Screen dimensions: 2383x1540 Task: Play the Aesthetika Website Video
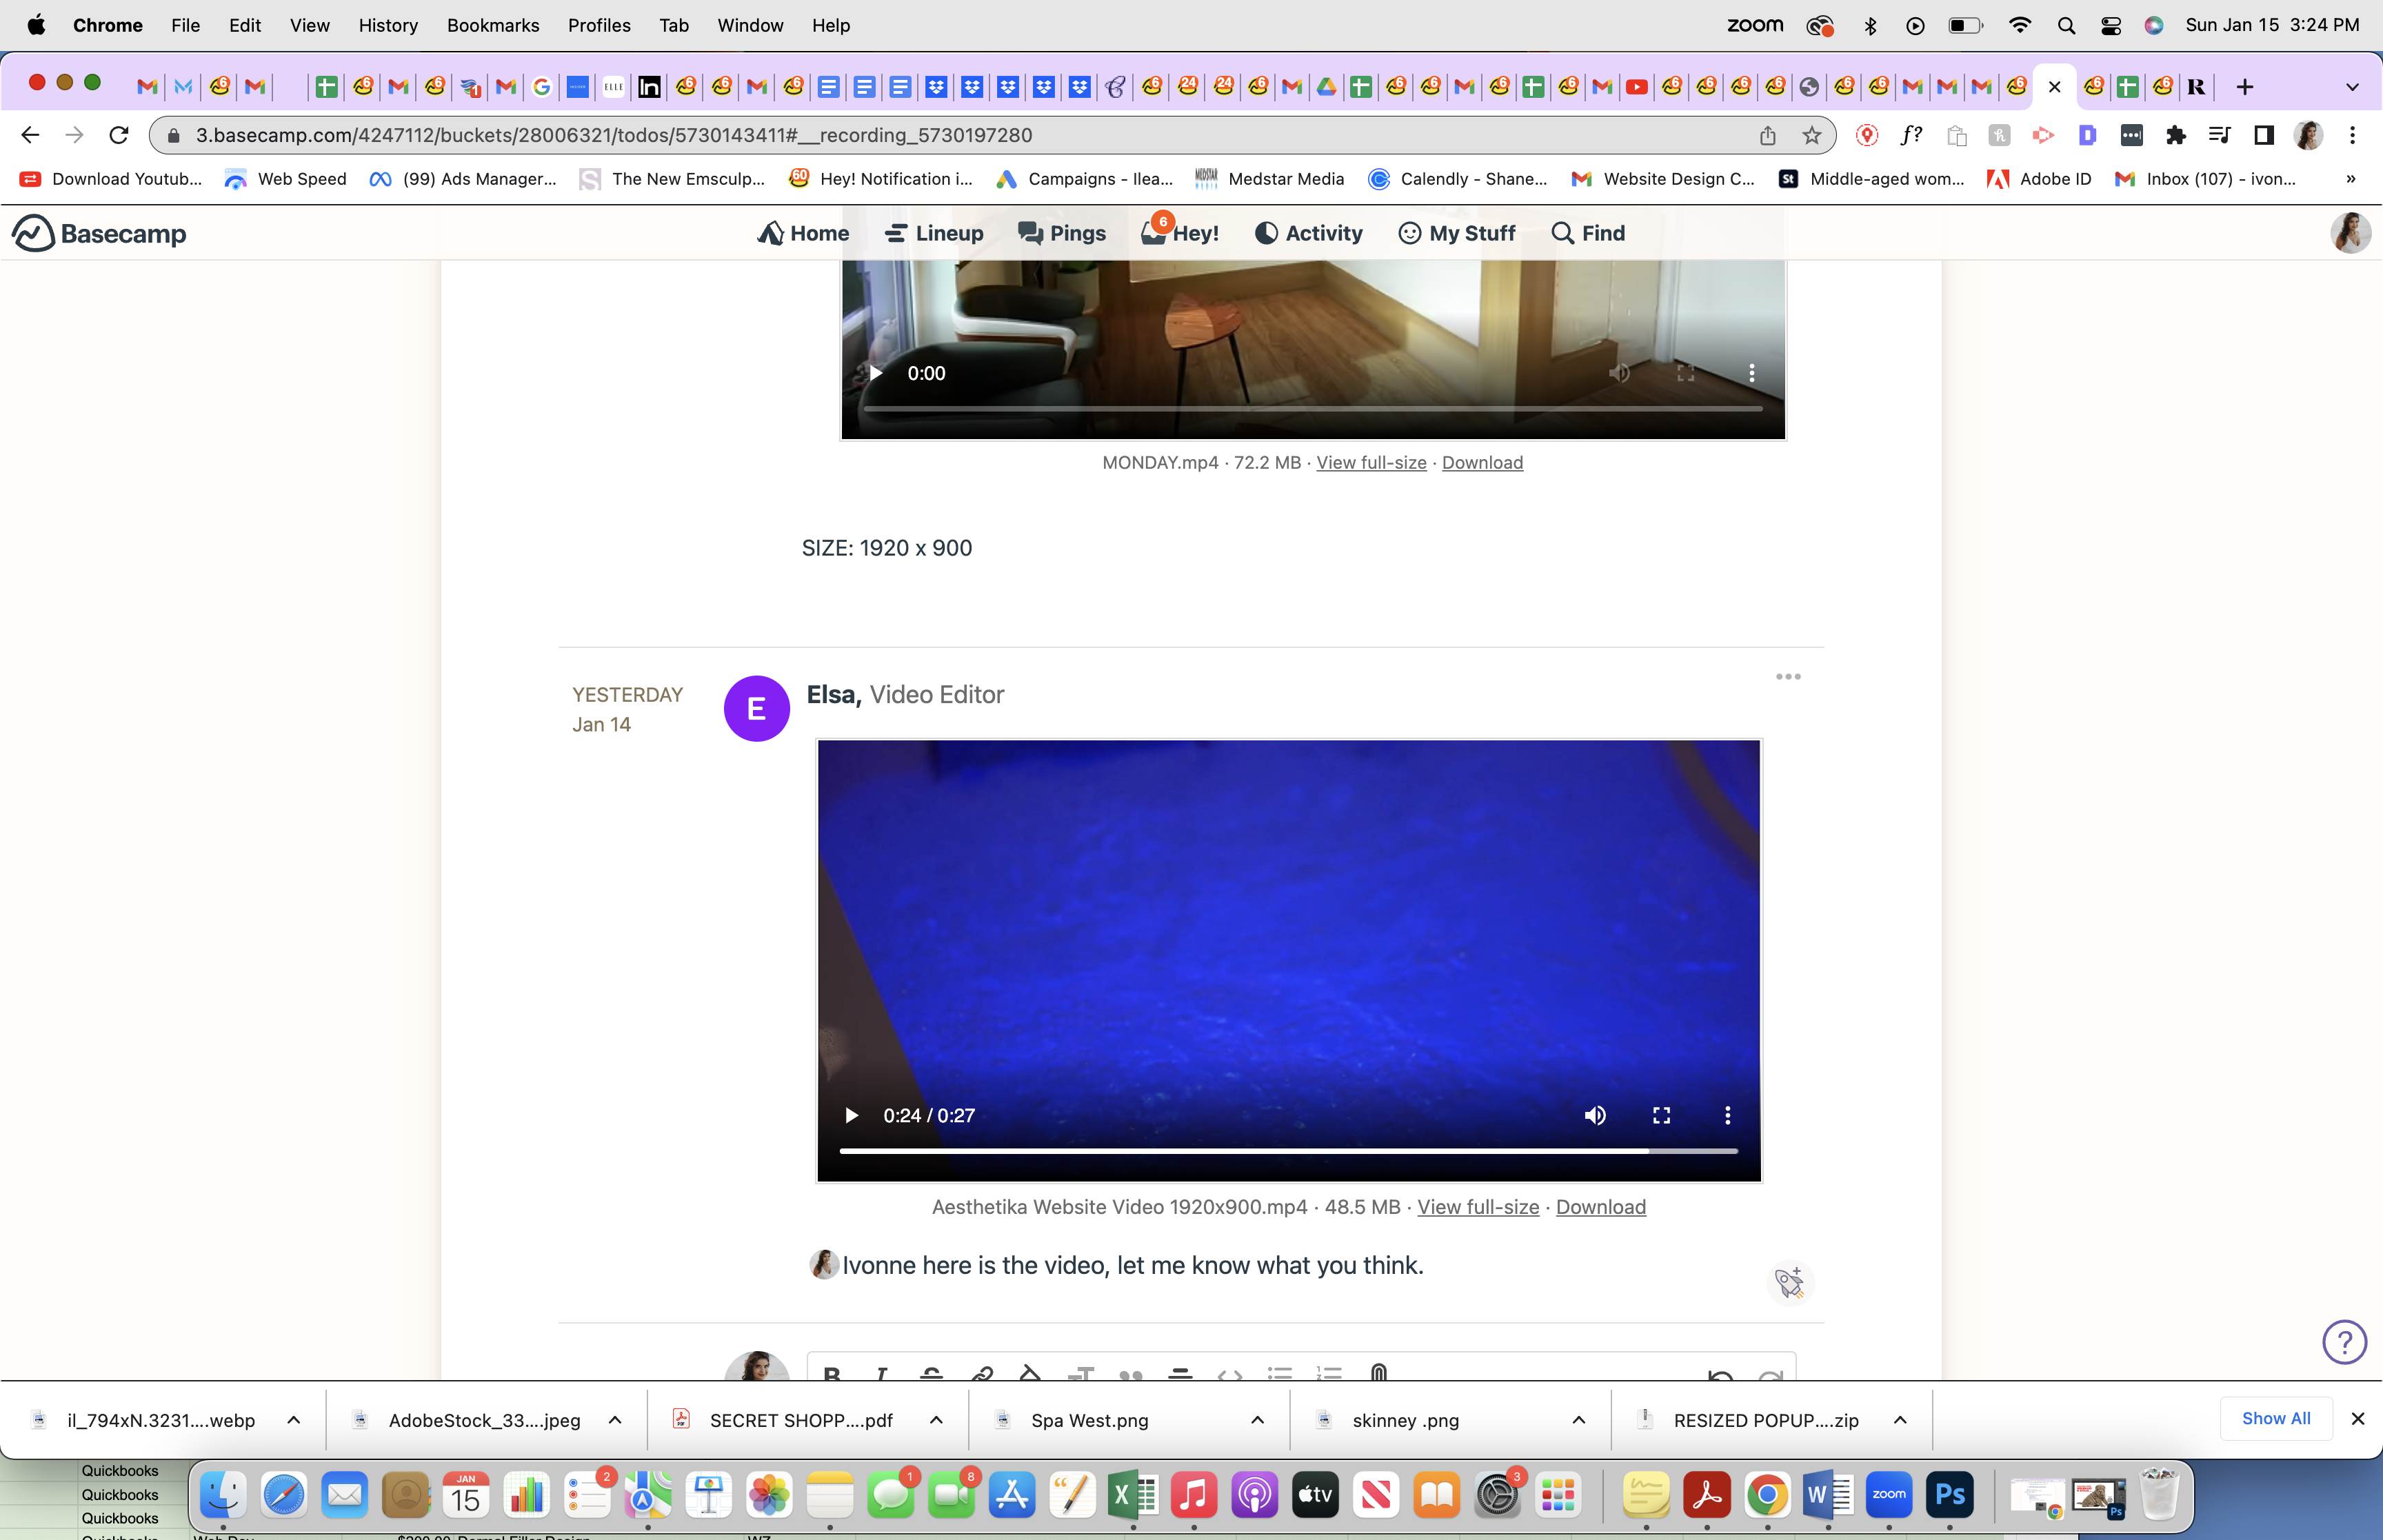[851, 1115]
